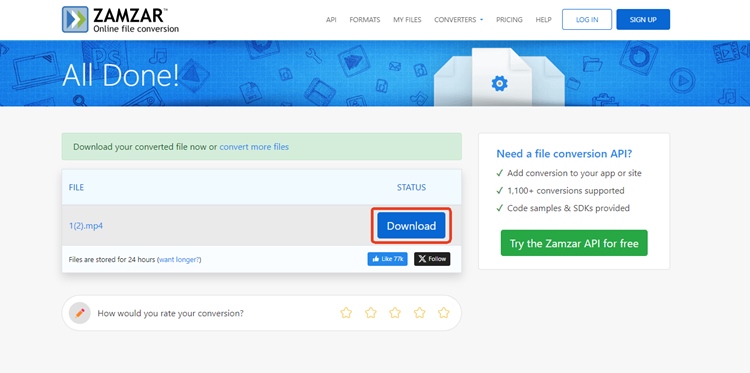Viewport: 750px width, 373px height.
Task: Go to MY FILES
Action: click(407, 20)
